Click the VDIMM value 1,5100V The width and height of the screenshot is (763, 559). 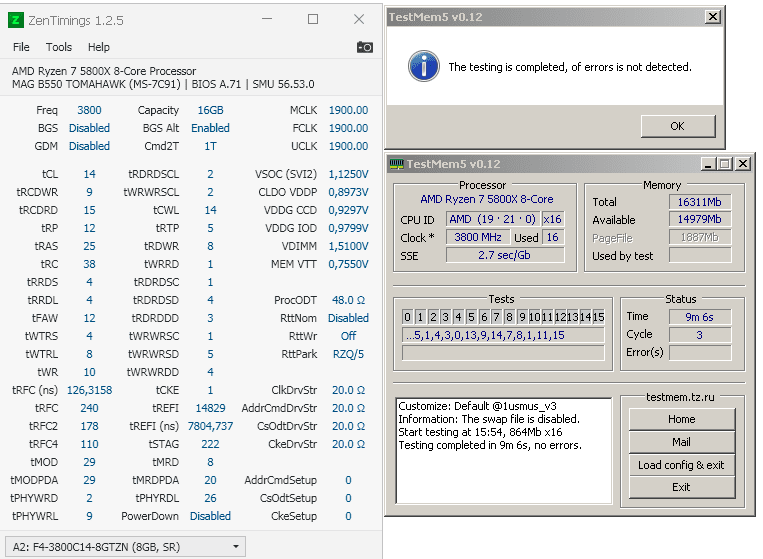(348, 246)
